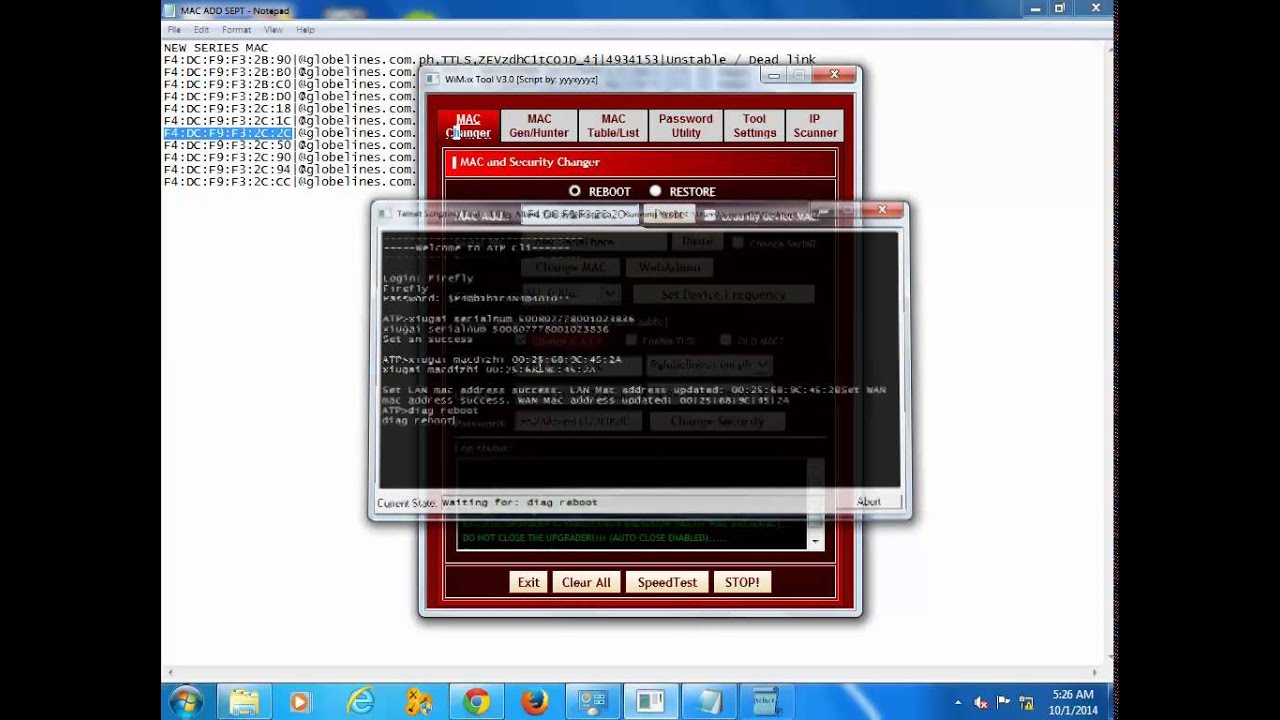Open the clock showing 5:26 AM
Viewport: 1280px width, 720px height.
pyautogui.click(x=1072, y=702)
